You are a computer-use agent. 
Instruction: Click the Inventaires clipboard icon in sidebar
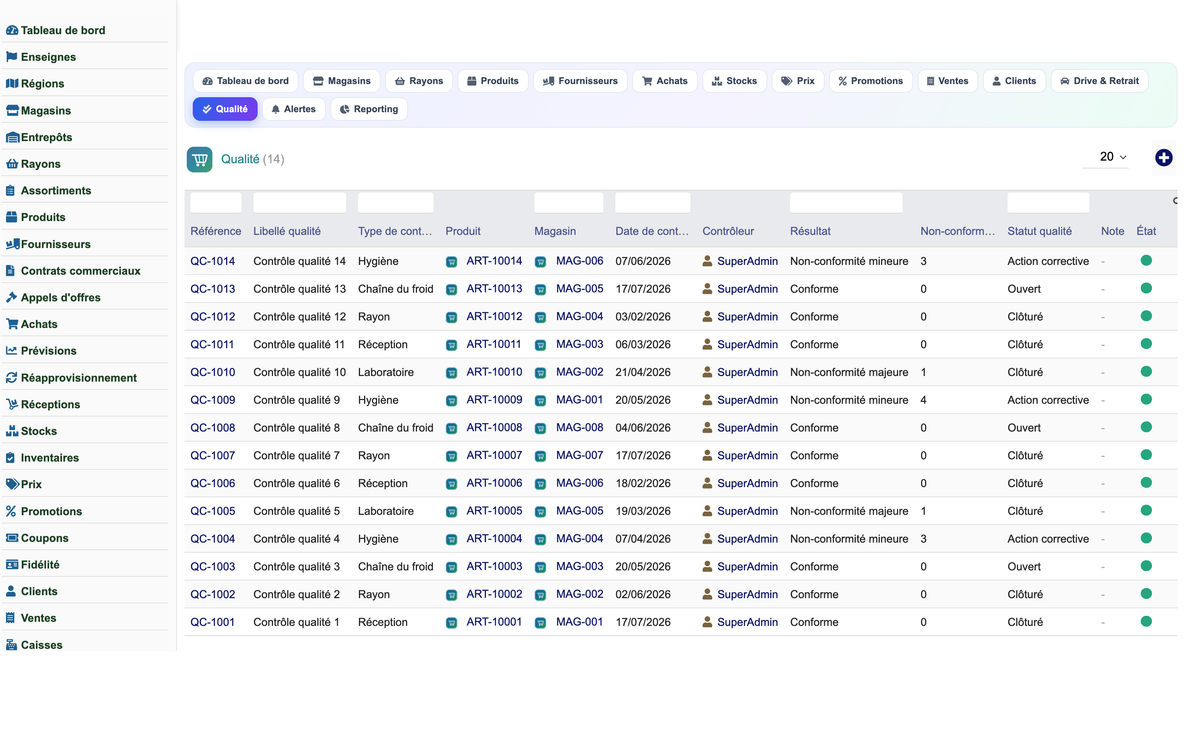11,458
